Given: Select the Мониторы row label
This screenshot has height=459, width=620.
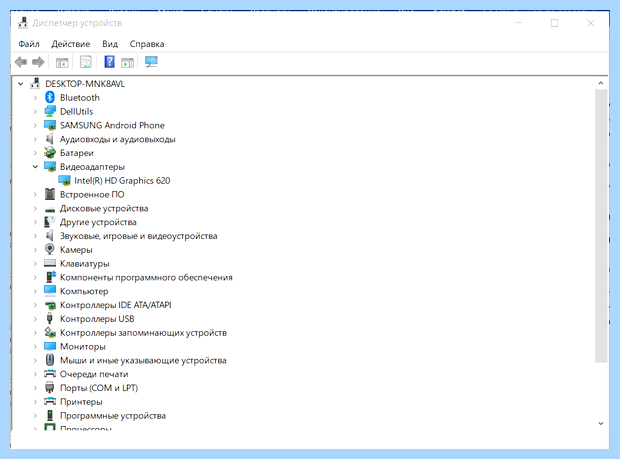Looking at the screenshot, I should click(83, 347).
